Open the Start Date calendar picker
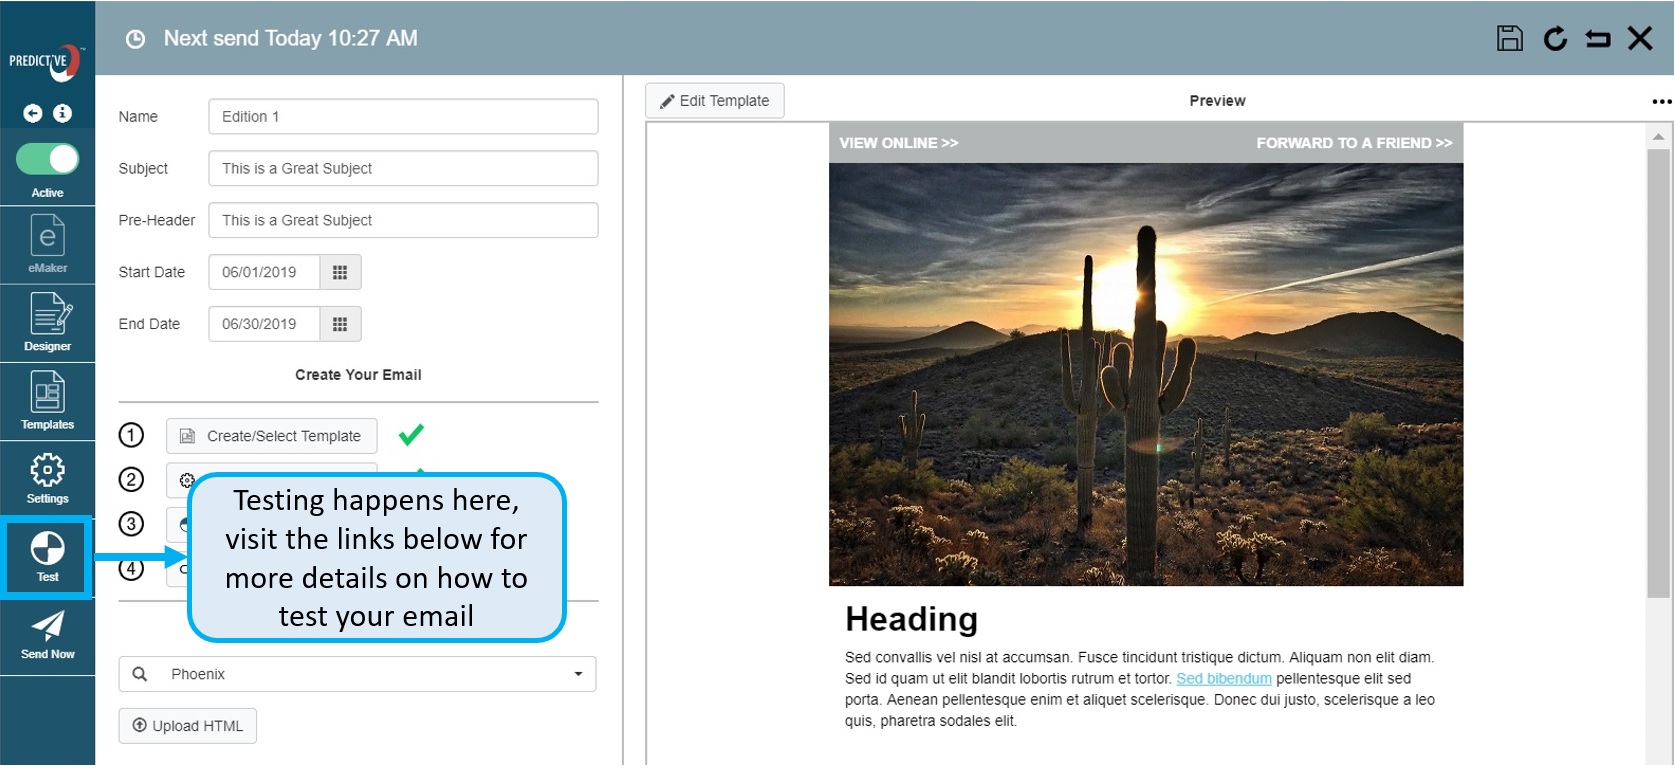1675x768 pixels. [340, 272]
